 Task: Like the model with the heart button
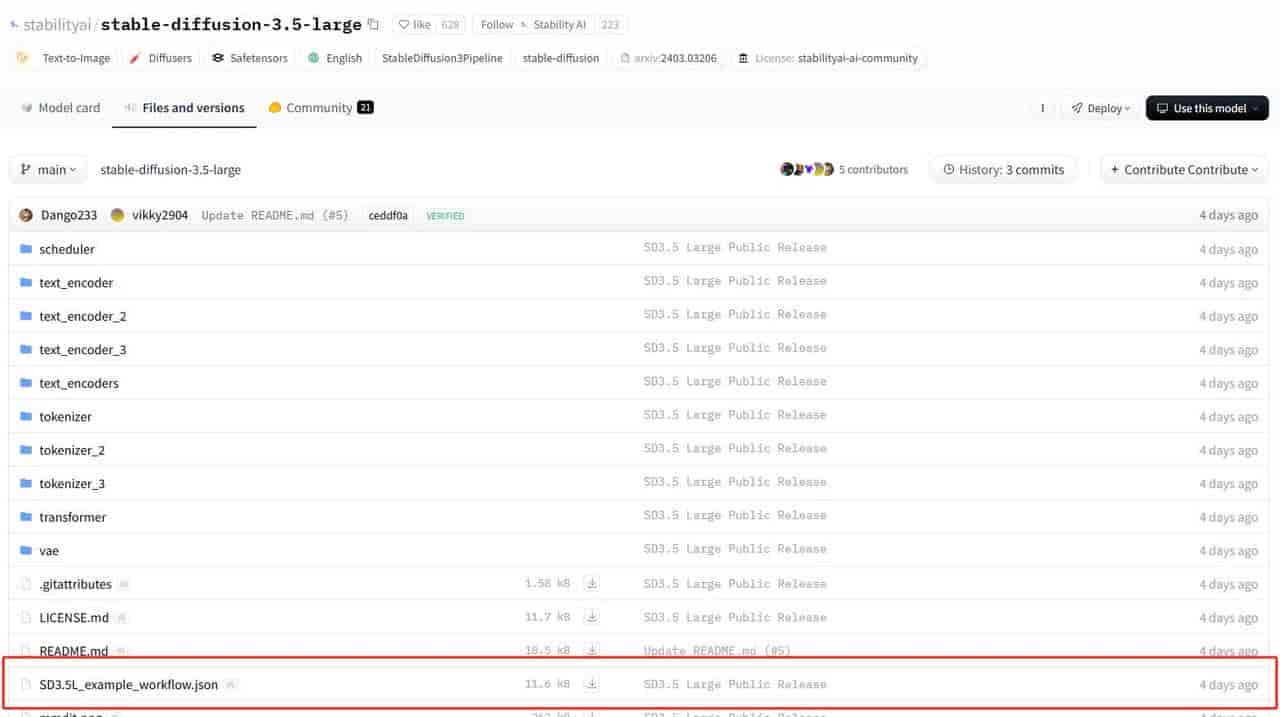tap(415, 25)
